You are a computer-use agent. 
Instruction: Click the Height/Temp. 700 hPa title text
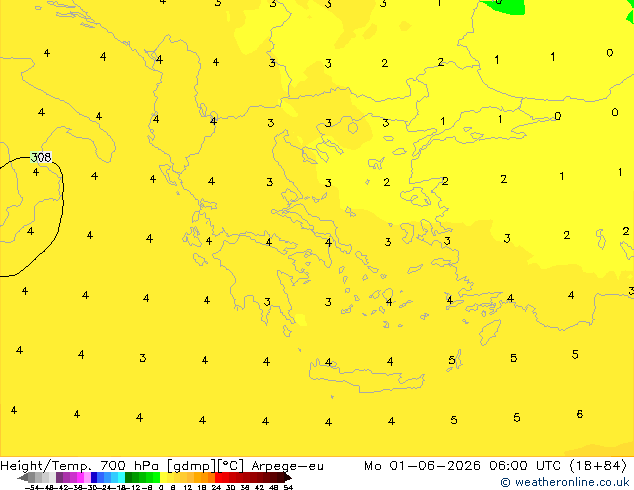[x=81, y=466]
